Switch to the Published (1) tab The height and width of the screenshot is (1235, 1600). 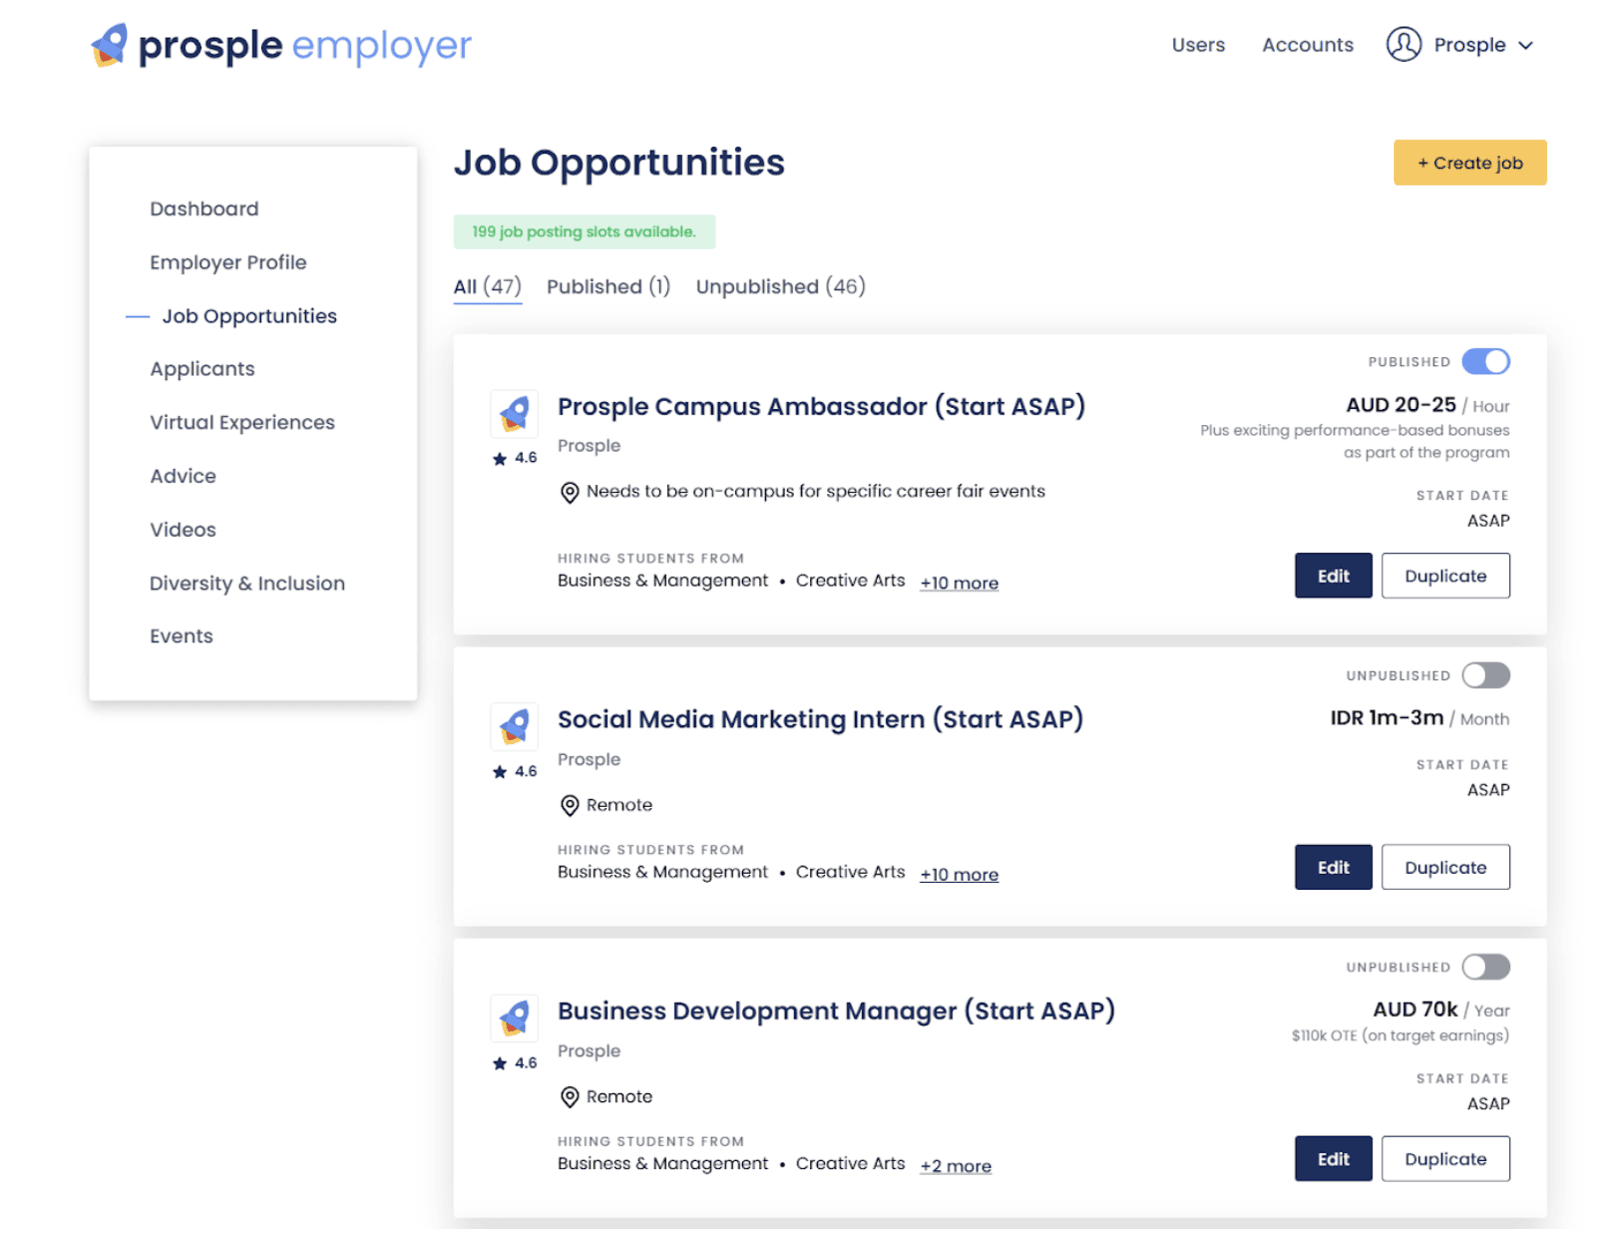(608, 287)
